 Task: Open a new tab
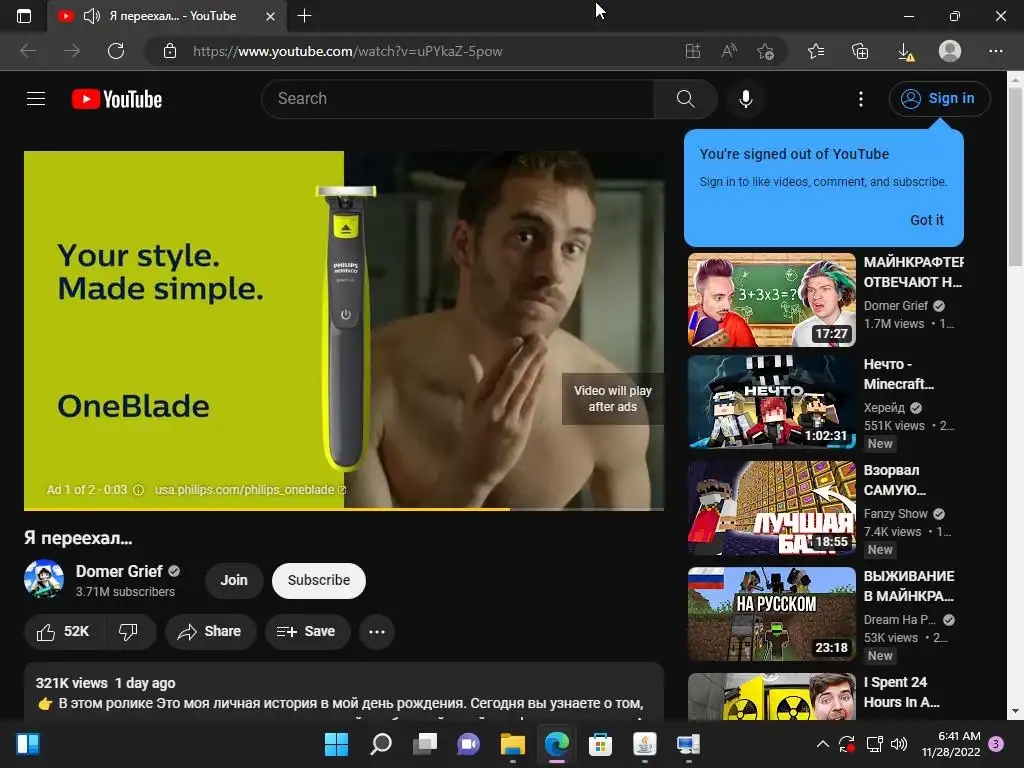tap(304, 16)
